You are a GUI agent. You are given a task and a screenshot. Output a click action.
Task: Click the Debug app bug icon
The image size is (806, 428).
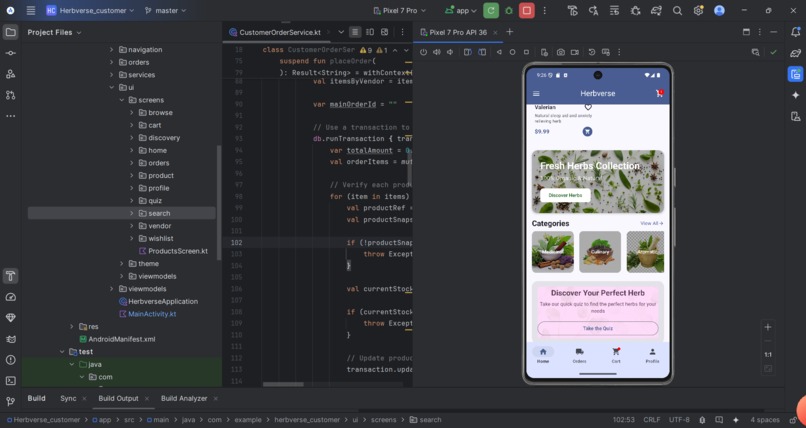tap(509, 10)
